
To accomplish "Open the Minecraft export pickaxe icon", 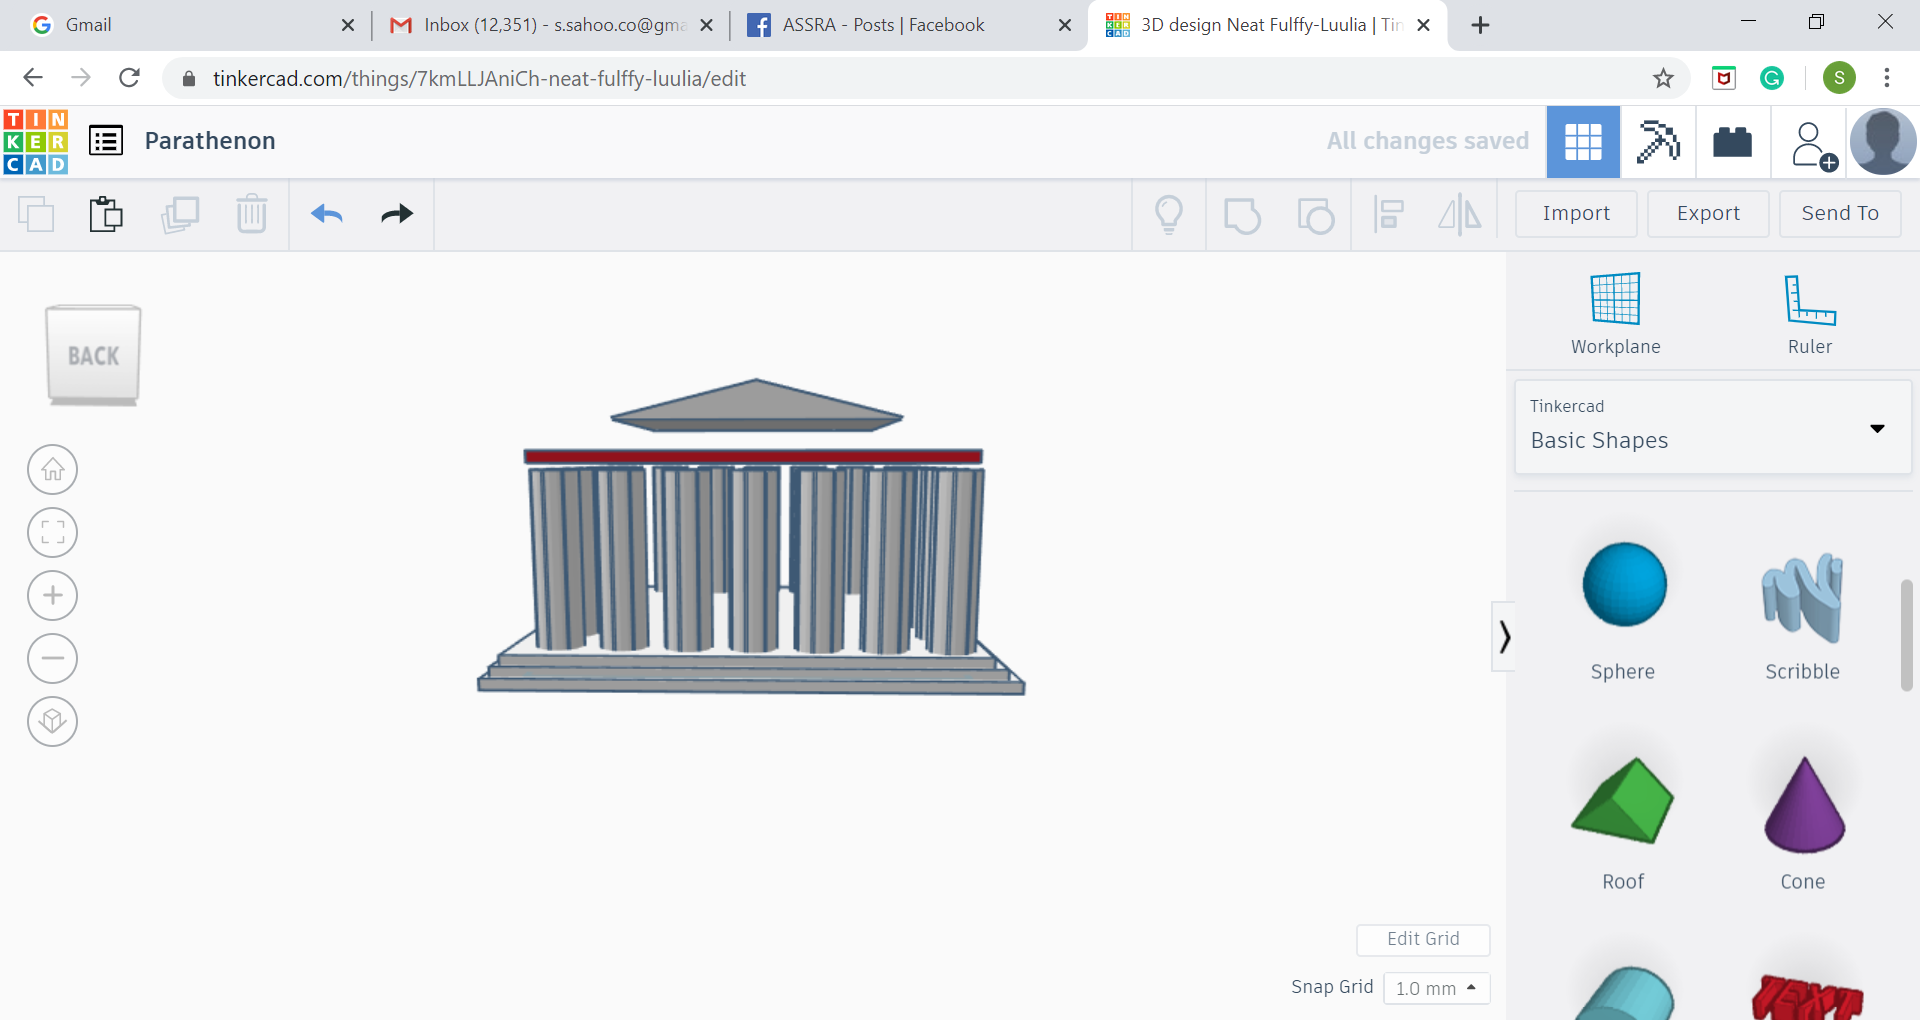I will [x=1657, y=142].
